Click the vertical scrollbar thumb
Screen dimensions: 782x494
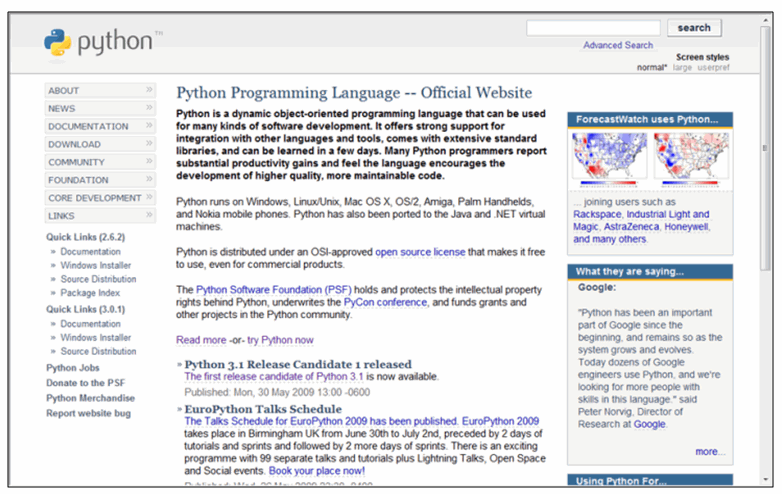(766, 148)
